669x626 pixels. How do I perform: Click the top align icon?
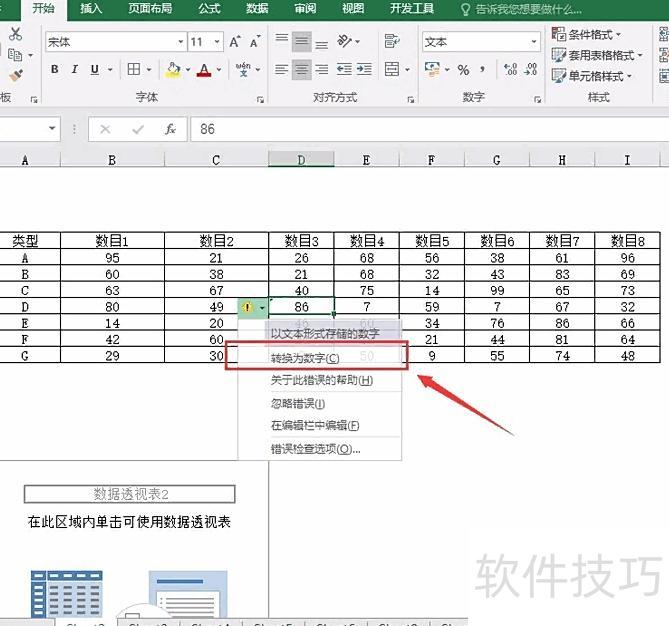pyautogui.click(x=282, y=40)
